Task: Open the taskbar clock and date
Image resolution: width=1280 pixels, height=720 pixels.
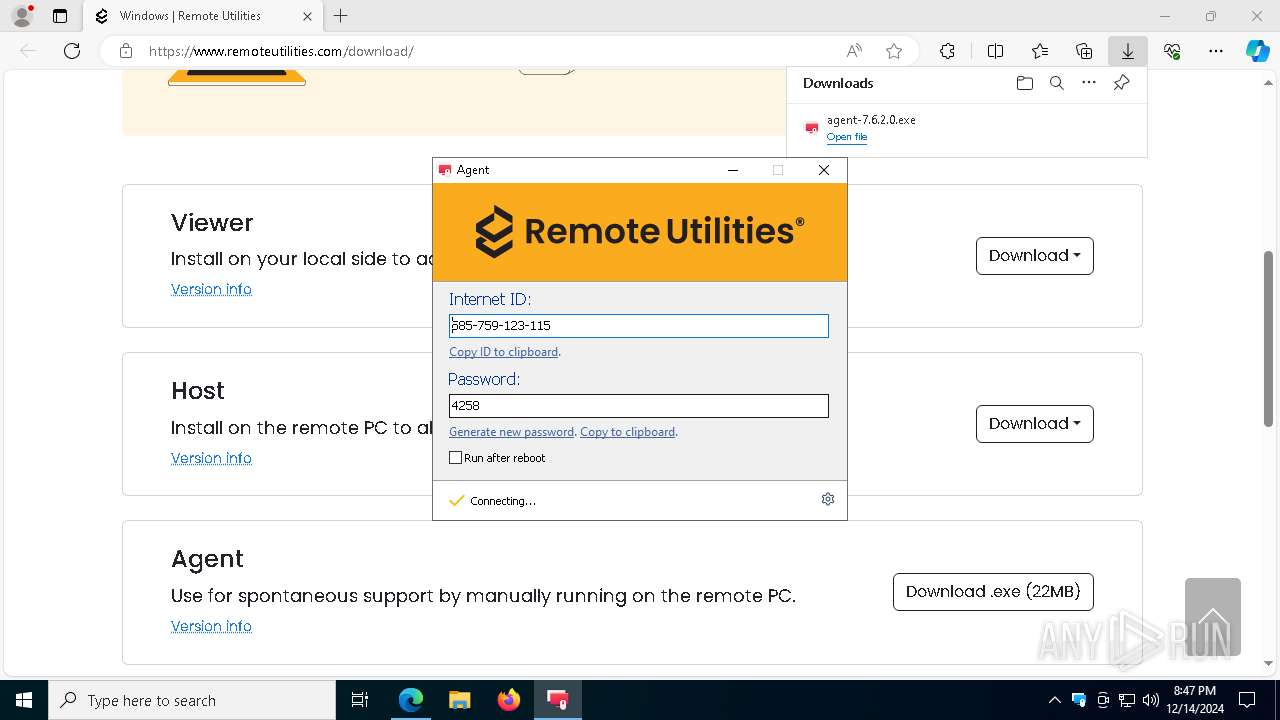Action: 1194,700
